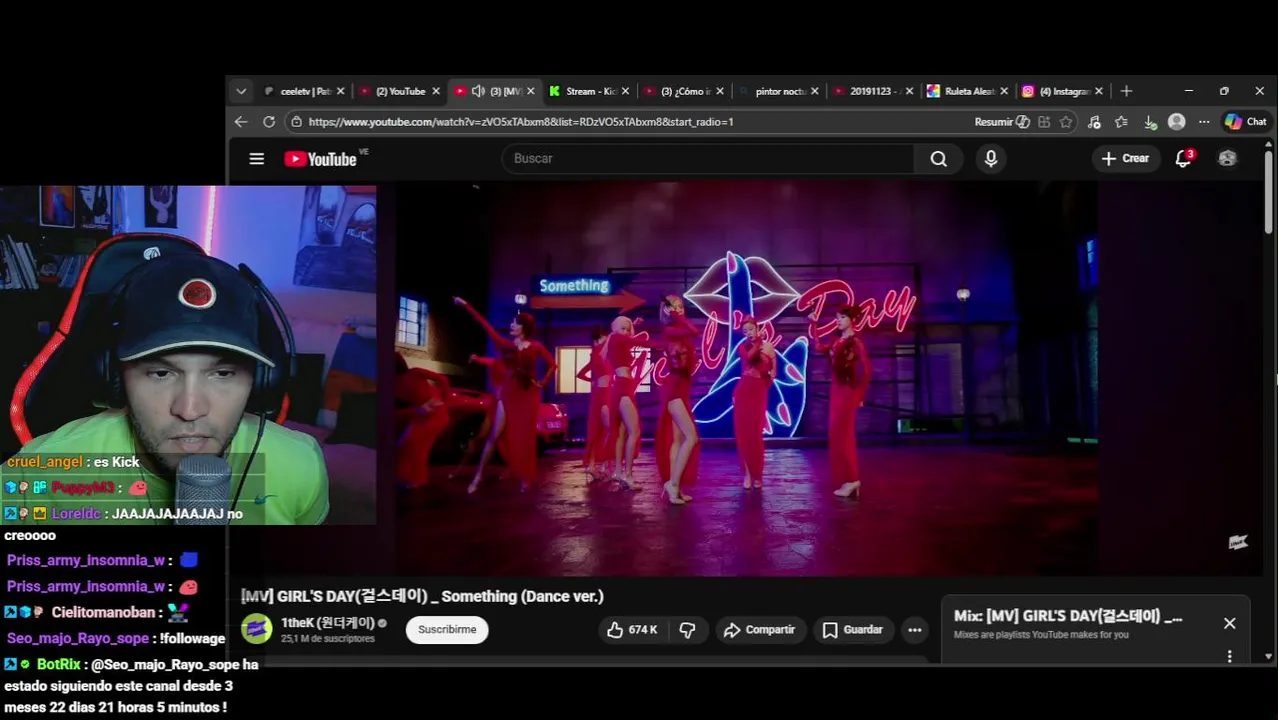
Task: Close the Ruleta Aleatoria tab
Action: pos(1004,91)
